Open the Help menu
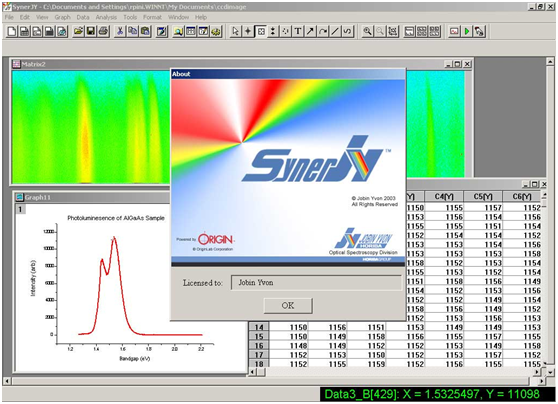Screen dimensions: 558x404 coord(201,17)
